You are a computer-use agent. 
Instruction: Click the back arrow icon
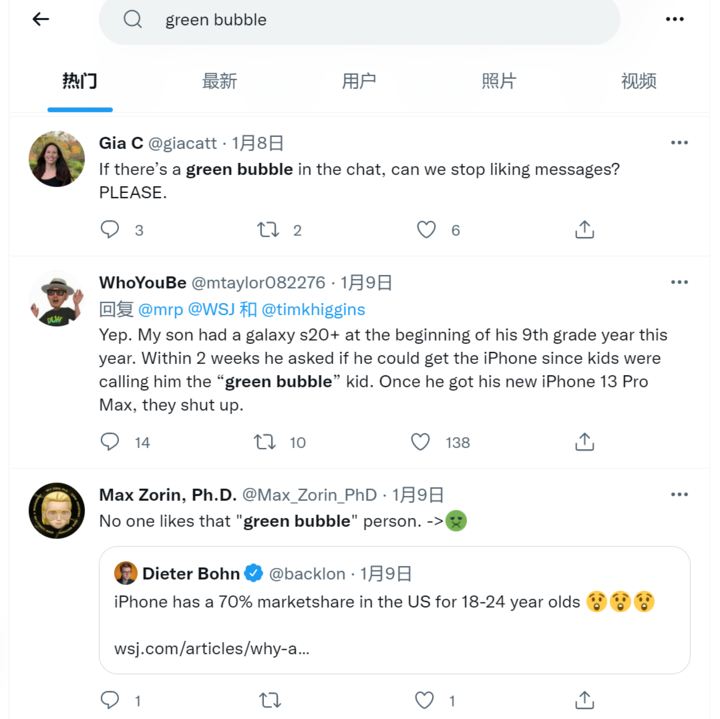[x=41, y=19]
